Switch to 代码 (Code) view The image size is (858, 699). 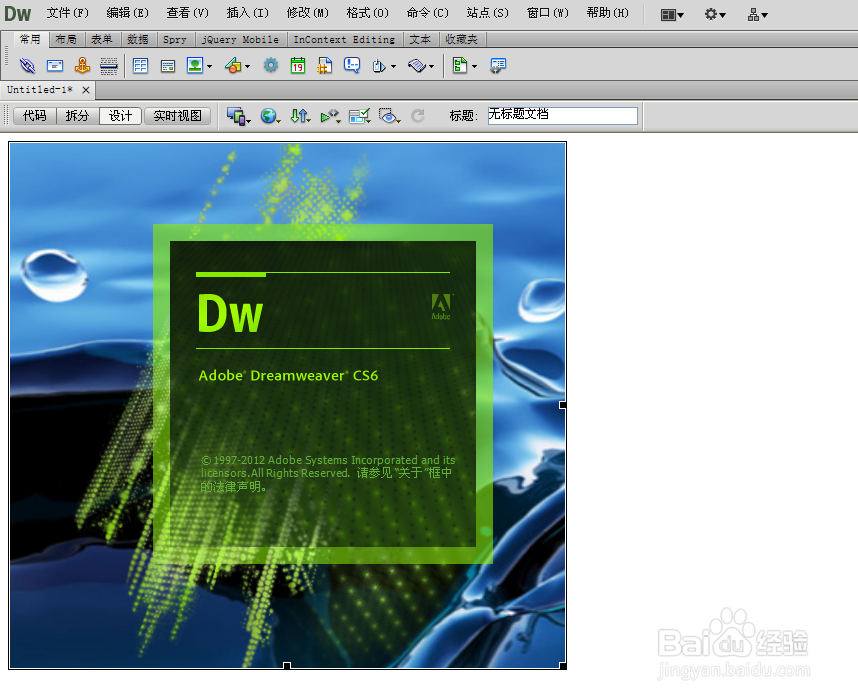point(34,116)
